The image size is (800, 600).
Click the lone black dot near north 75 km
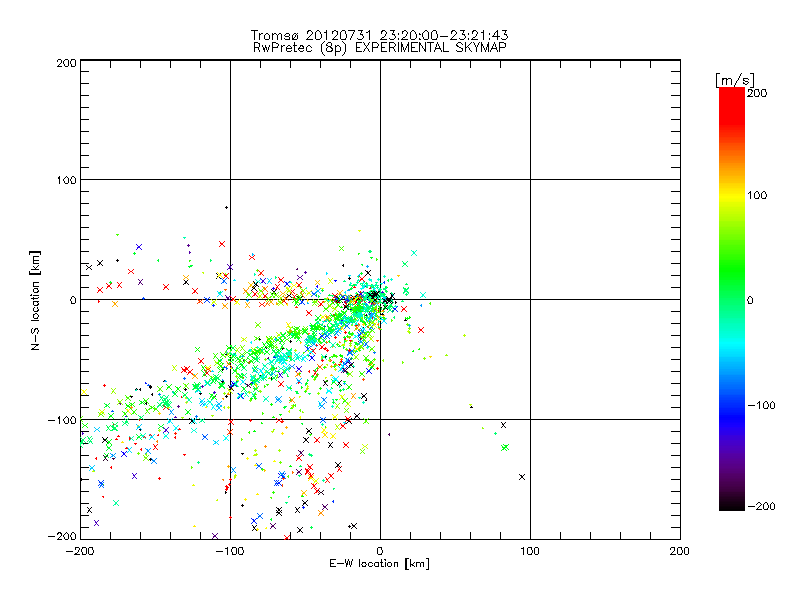226,208
